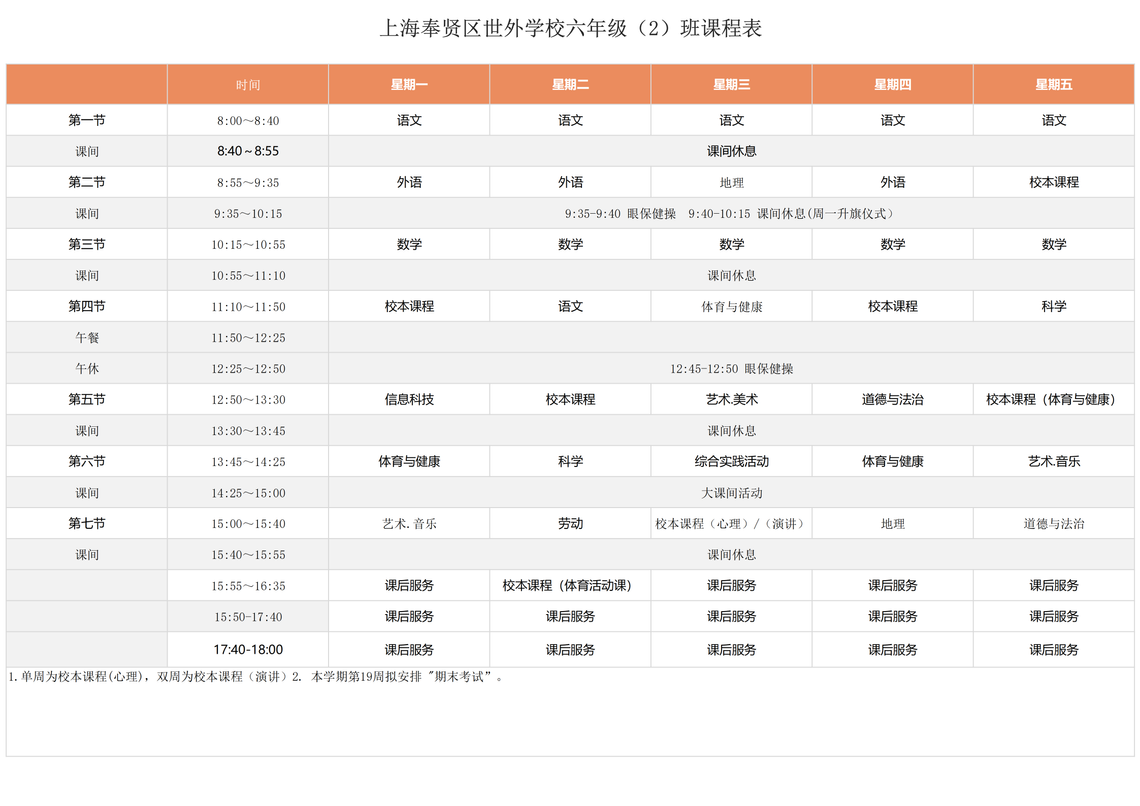Click the 劳动 cell on Tuesday
The image size is (1140, 806).
(x=570, y=523)
